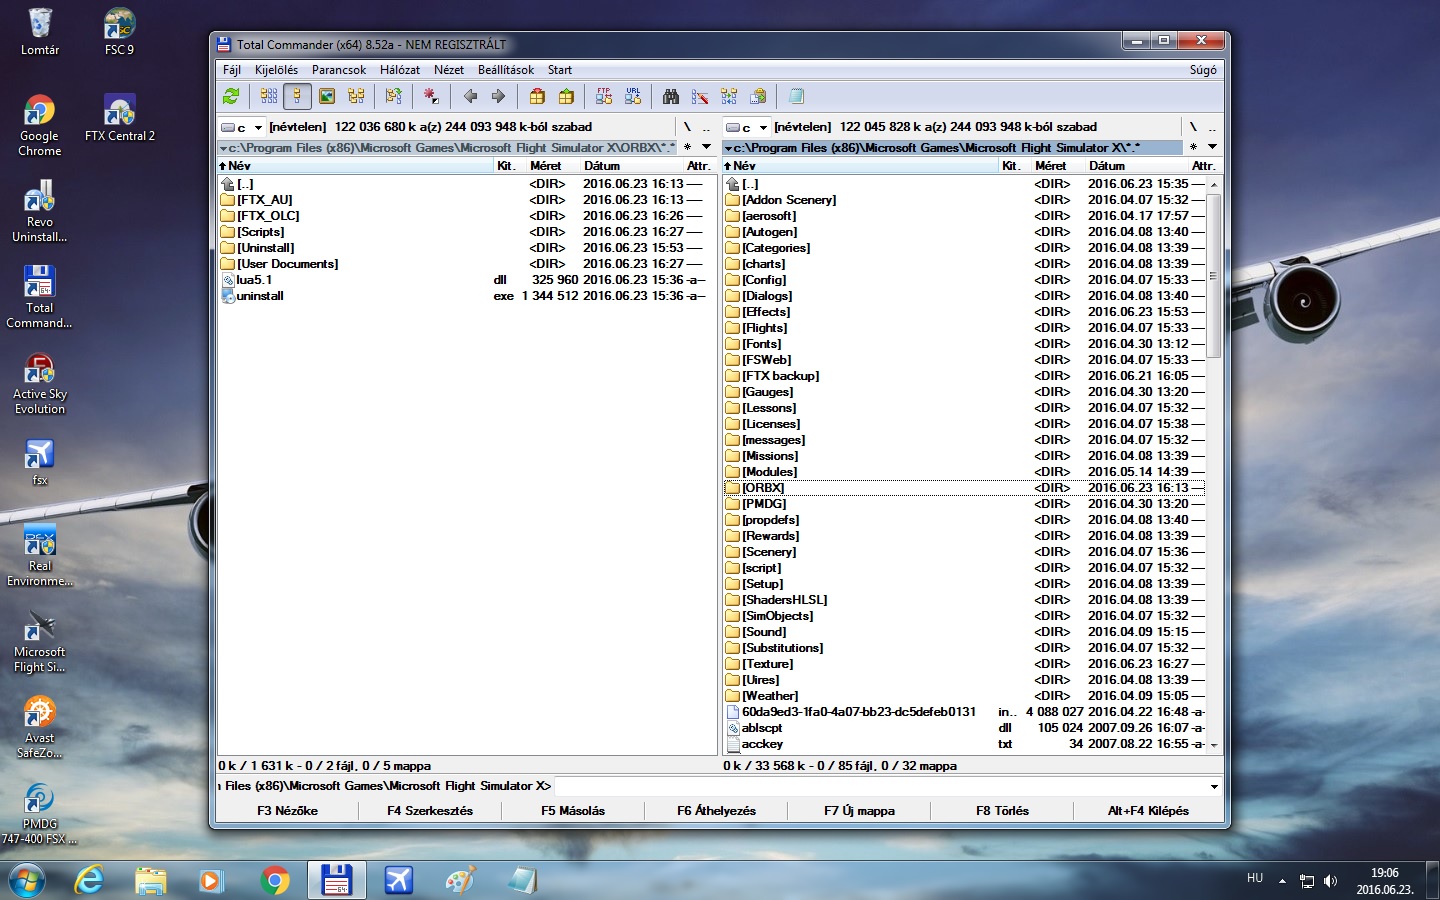Open Real Environment desktop shortcut
This screenshot has width=1440, height=900.
click(39, 555)
